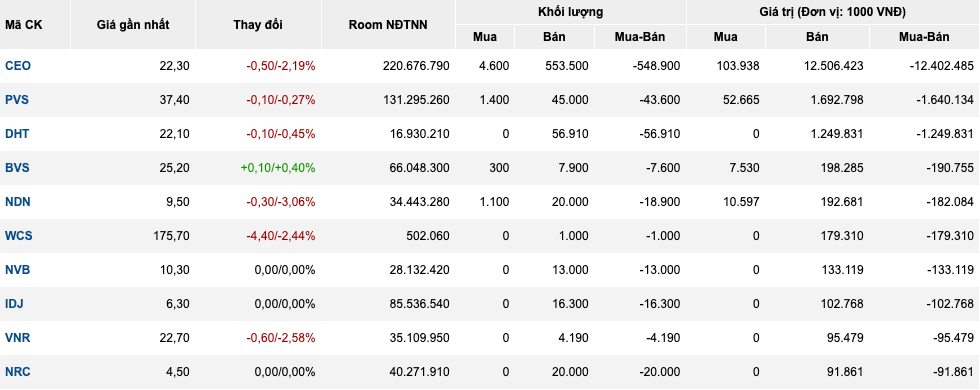Screen dimensions: 980x390
Task: Open the BVS stock ticker link
Action: 17,168
